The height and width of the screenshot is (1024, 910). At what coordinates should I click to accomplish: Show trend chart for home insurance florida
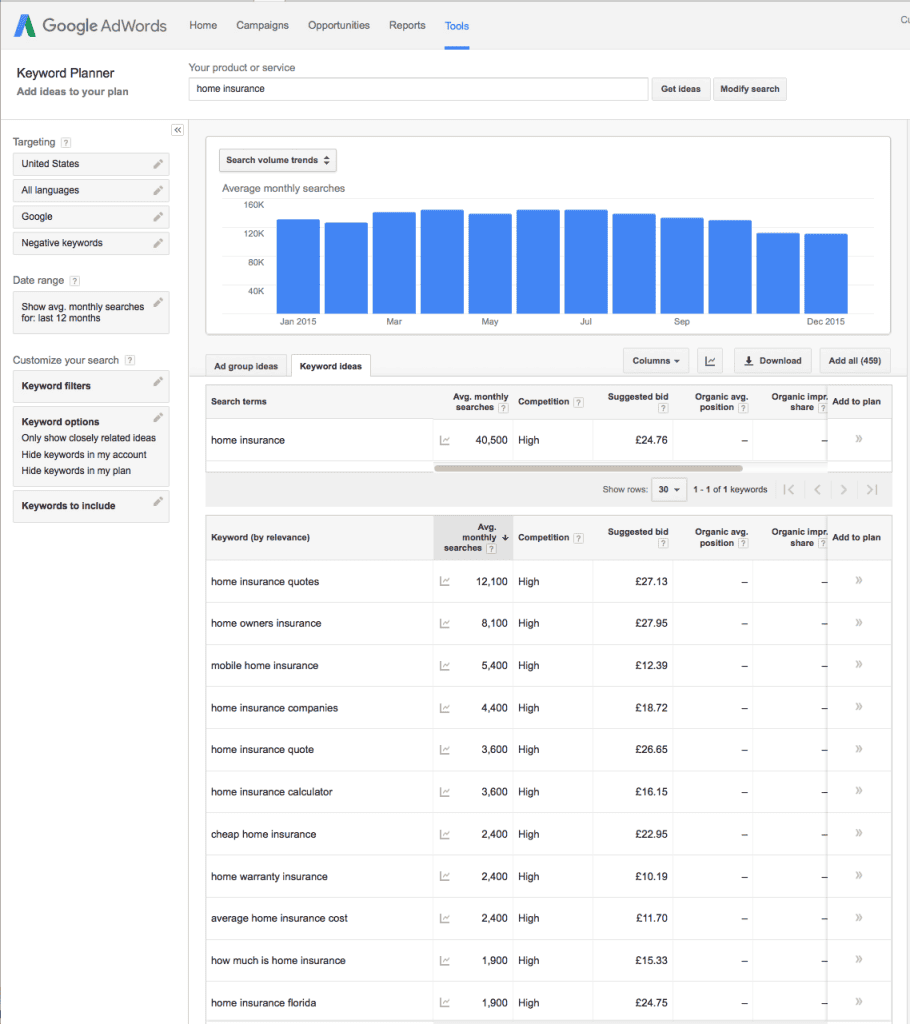[445, 1002]
